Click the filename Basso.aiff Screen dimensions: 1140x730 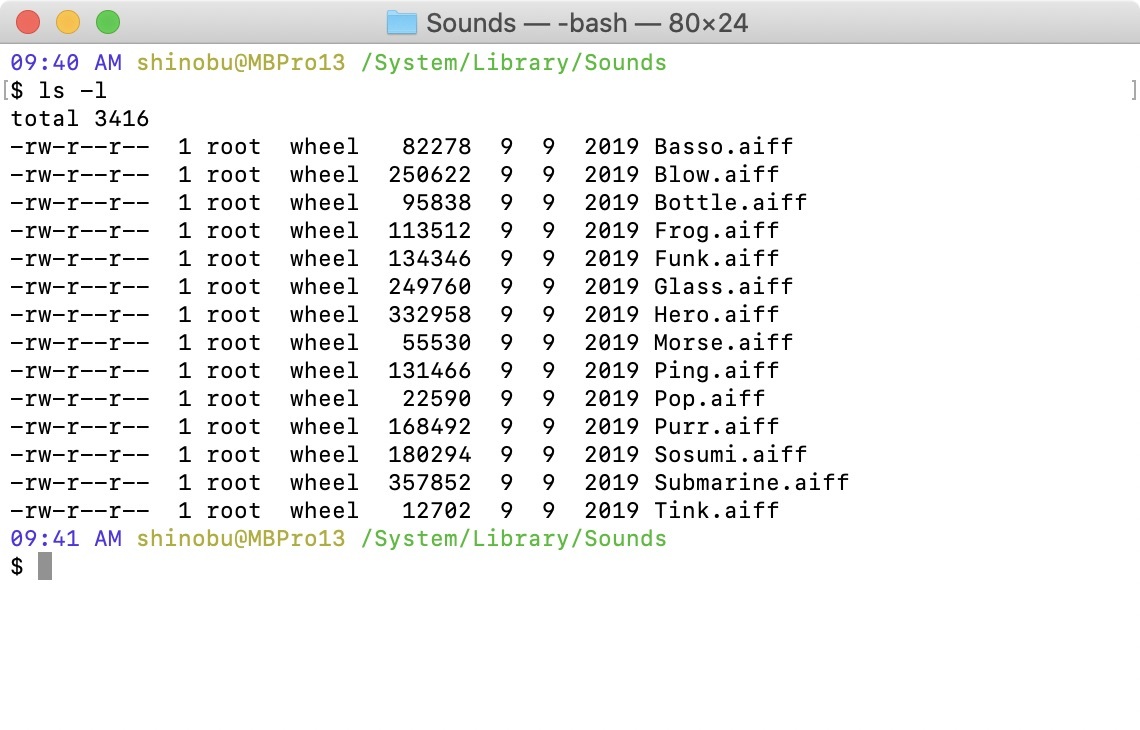coord(723,147)
